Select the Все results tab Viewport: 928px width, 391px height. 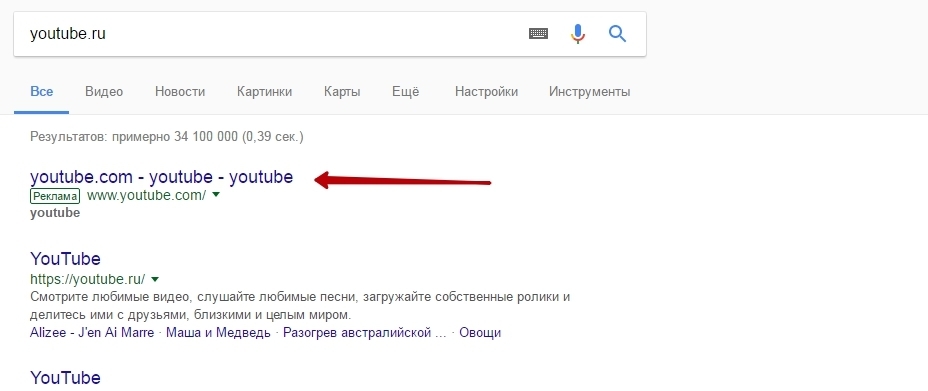coord(41,92)
